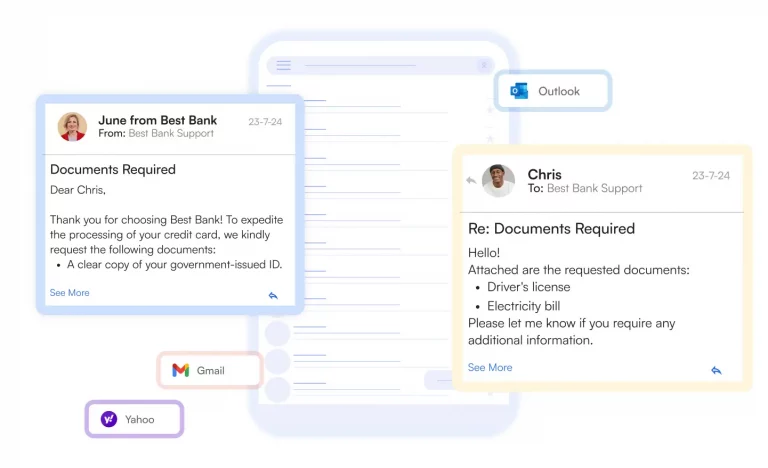Select the Gmail provider button
The image size is (768, 468).
pyautogui.click(x=210, y=370)
